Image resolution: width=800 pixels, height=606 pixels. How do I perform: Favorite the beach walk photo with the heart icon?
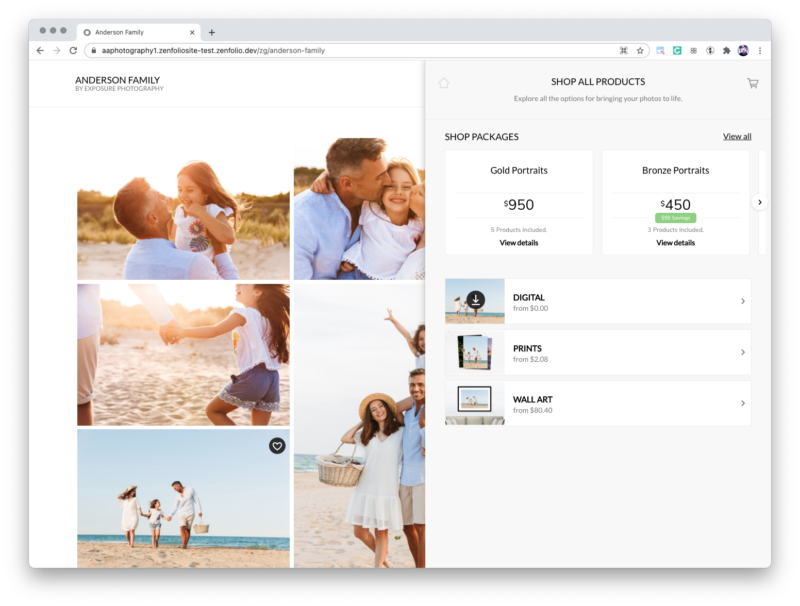pyautogui.click(x=277, y=446)
